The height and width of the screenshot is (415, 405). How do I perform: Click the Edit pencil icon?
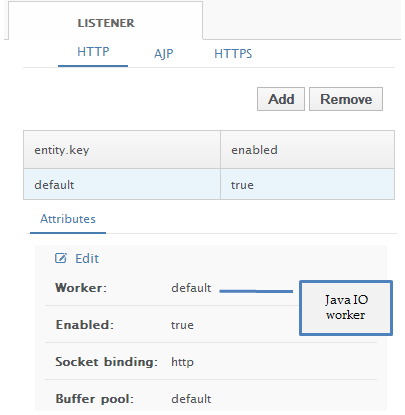pyautogui.click(x=61, y=258)
